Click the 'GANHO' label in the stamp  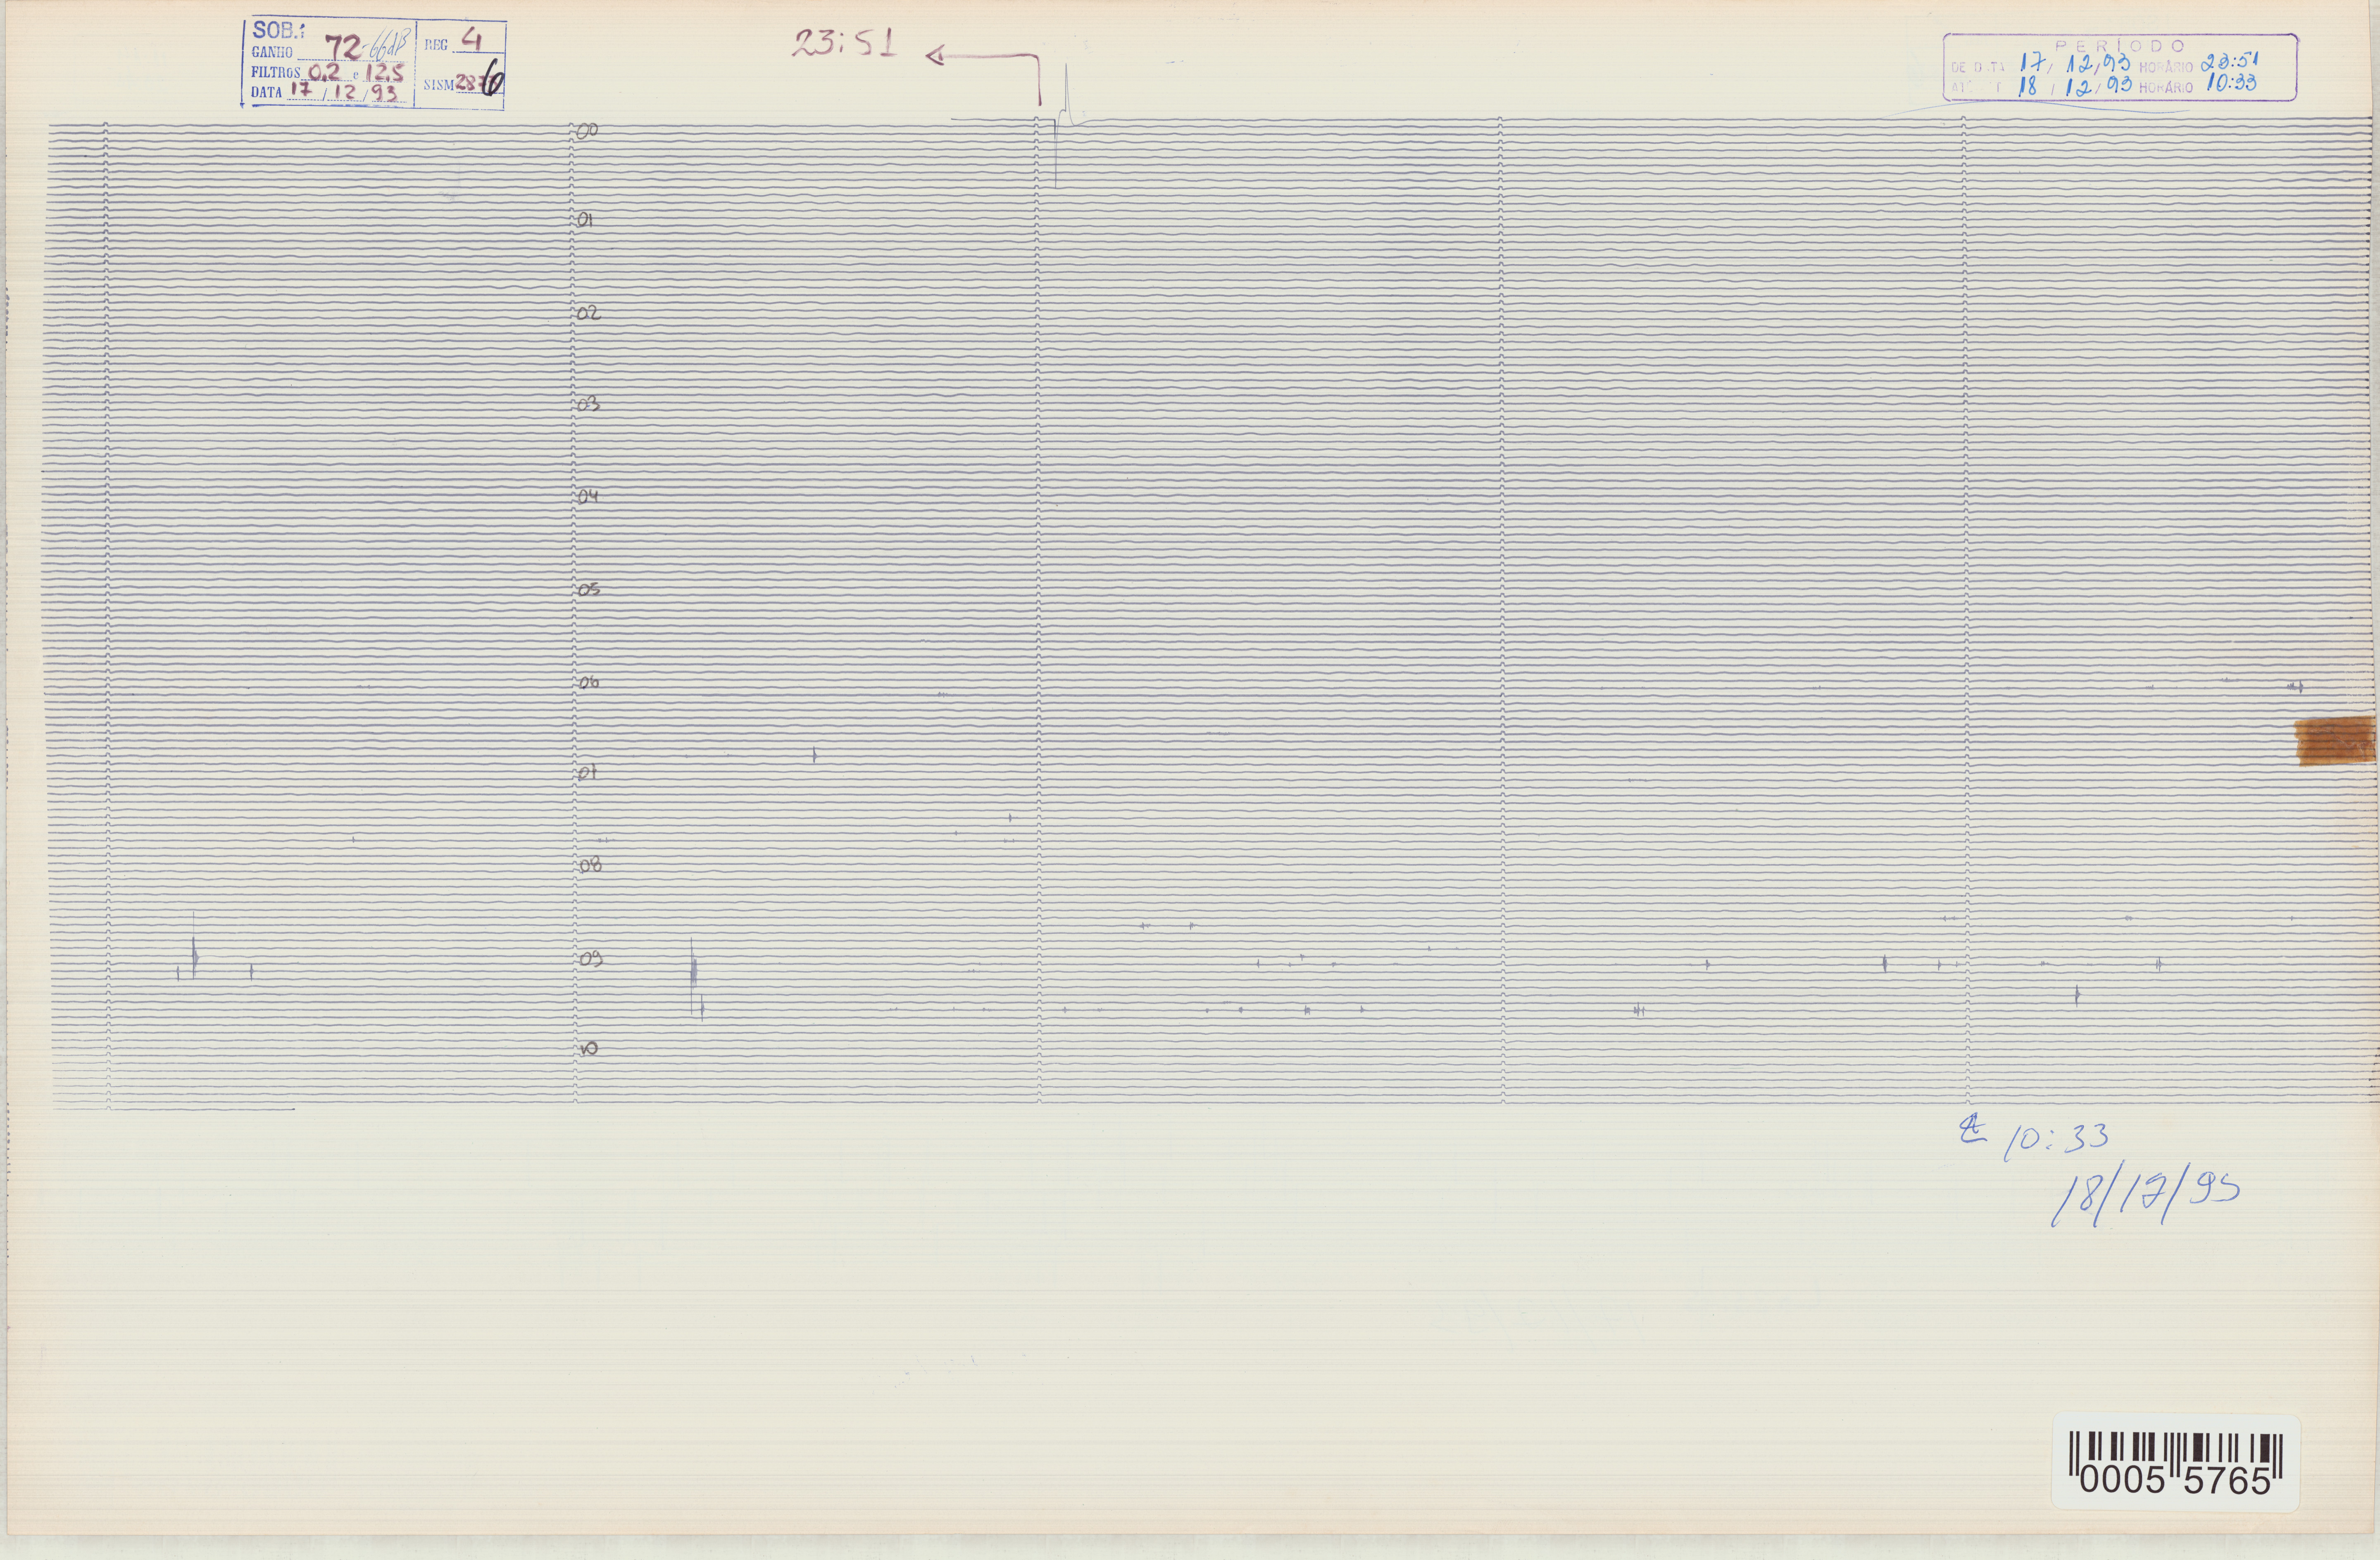[272, 52]
